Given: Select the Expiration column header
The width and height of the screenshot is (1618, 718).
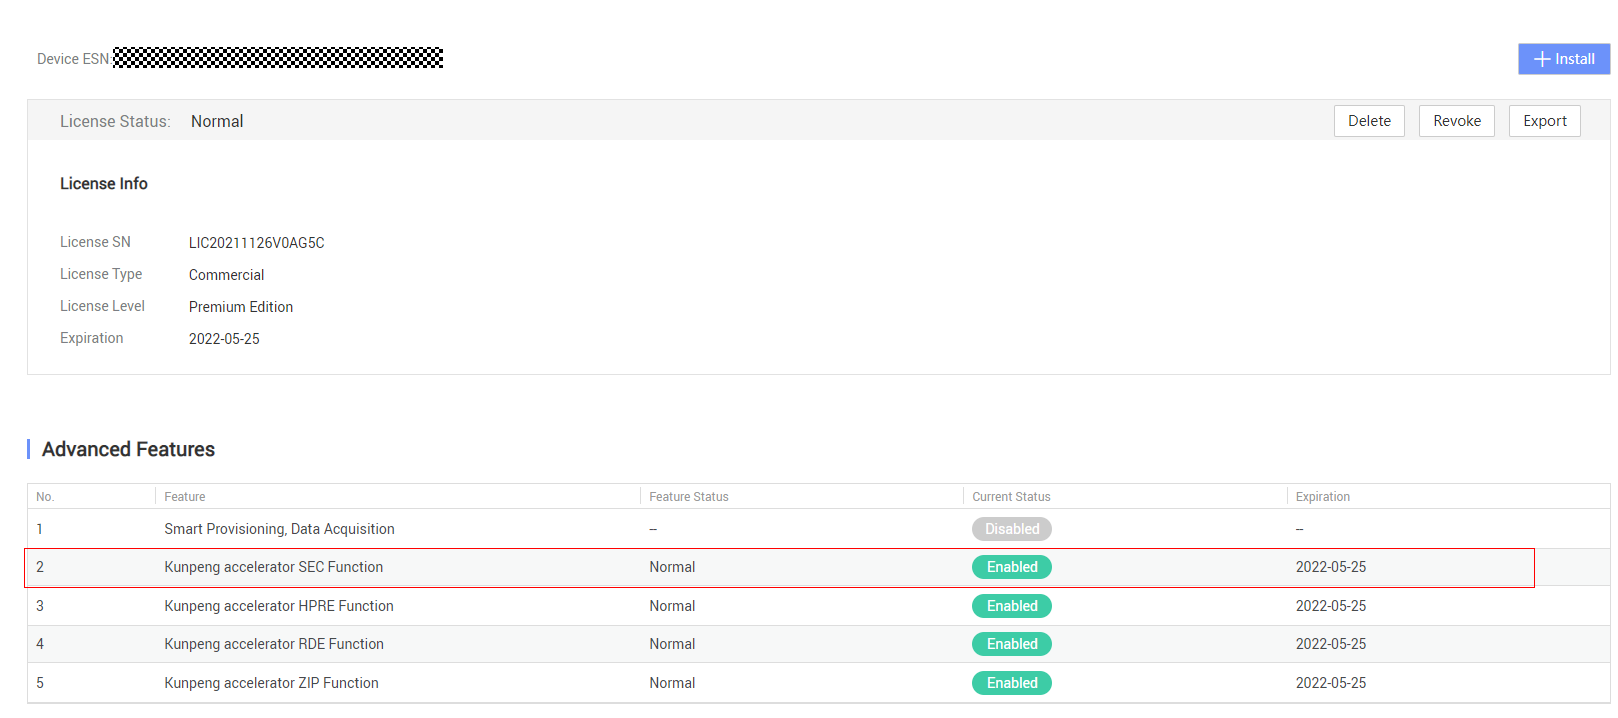Looking at the screenshot, I should pyautogui.click(x=1323, y=497).
